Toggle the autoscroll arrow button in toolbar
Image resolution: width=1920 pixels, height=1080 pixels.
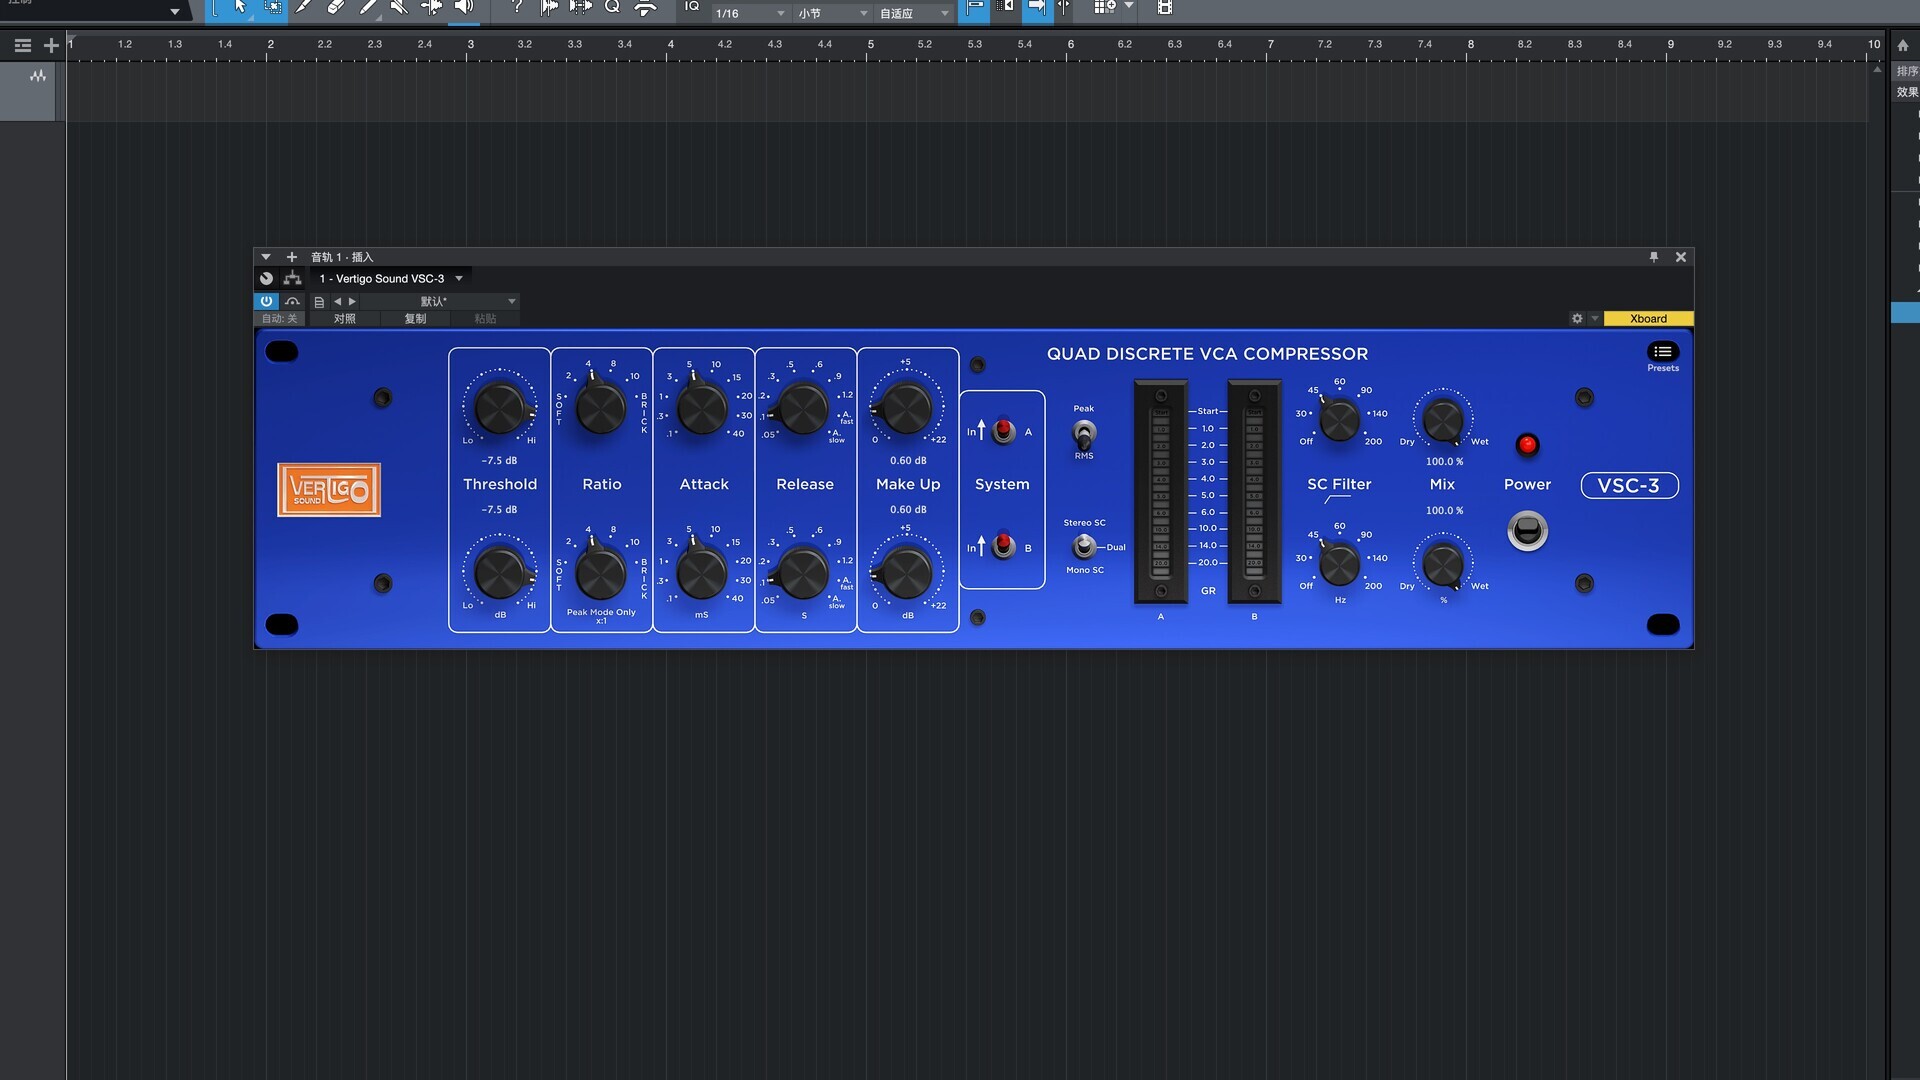coord(1037,8)
